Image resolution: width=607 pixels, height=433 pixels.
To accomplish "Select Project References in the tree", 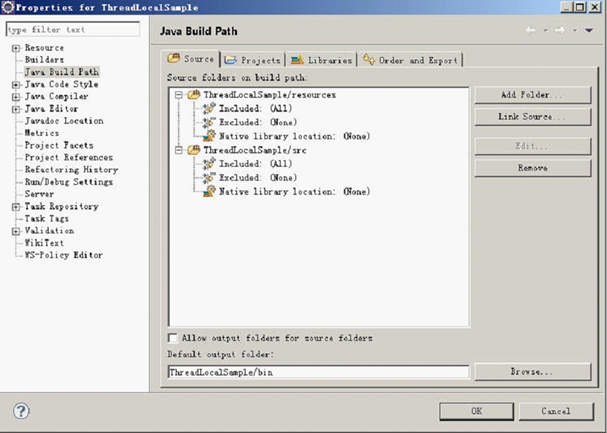I will [69, 157].
